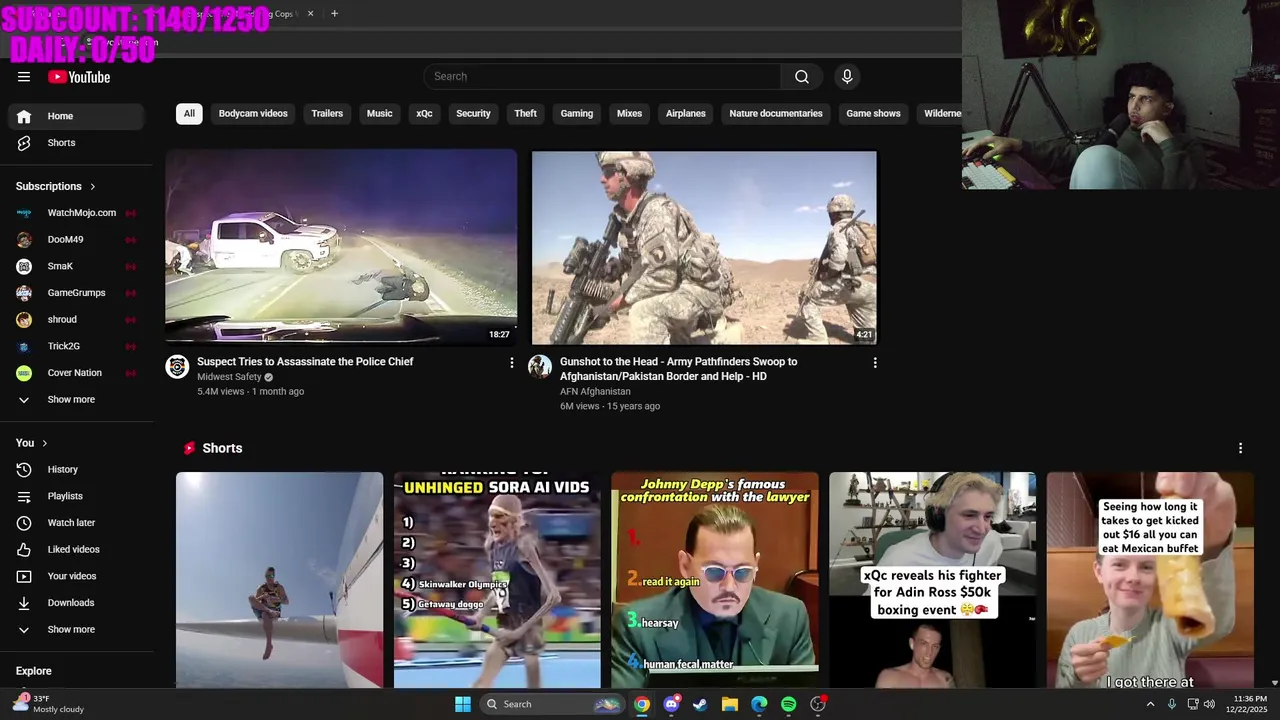Open File Explorer from taskbar

click(730, 704)
